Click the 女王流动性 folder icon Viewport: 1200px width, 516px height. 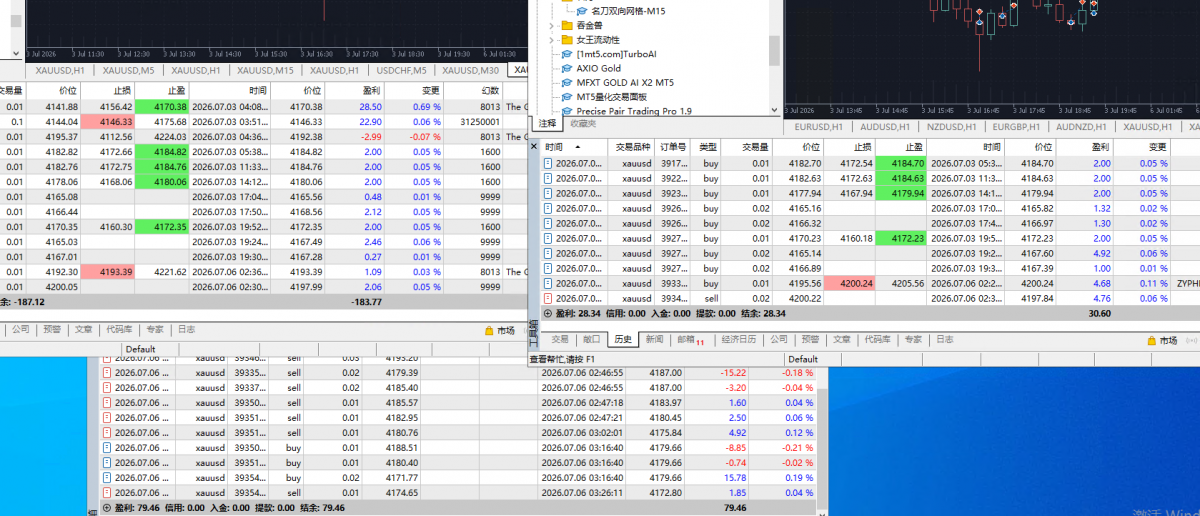tap(567, 39)
